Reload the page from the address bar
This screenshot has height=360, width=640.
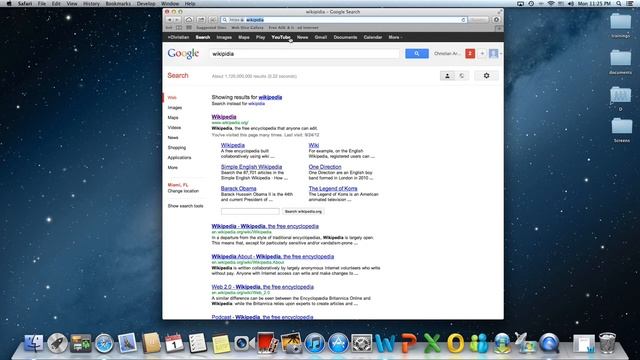[463, 20]
